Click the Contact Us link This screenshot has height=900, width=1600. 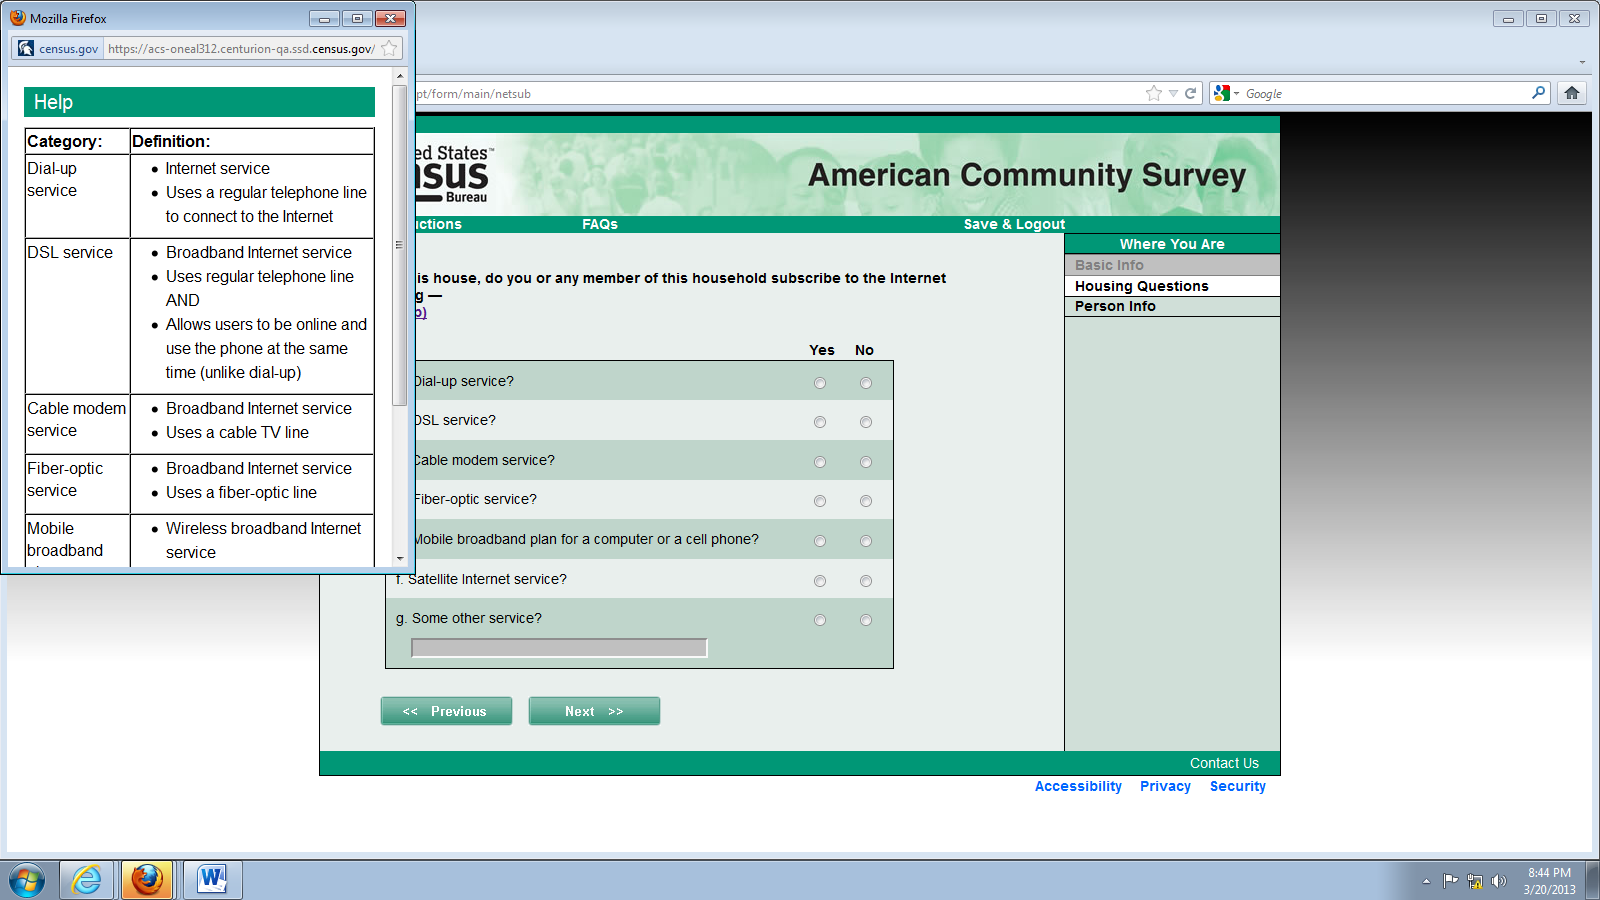click(1224, 763)
